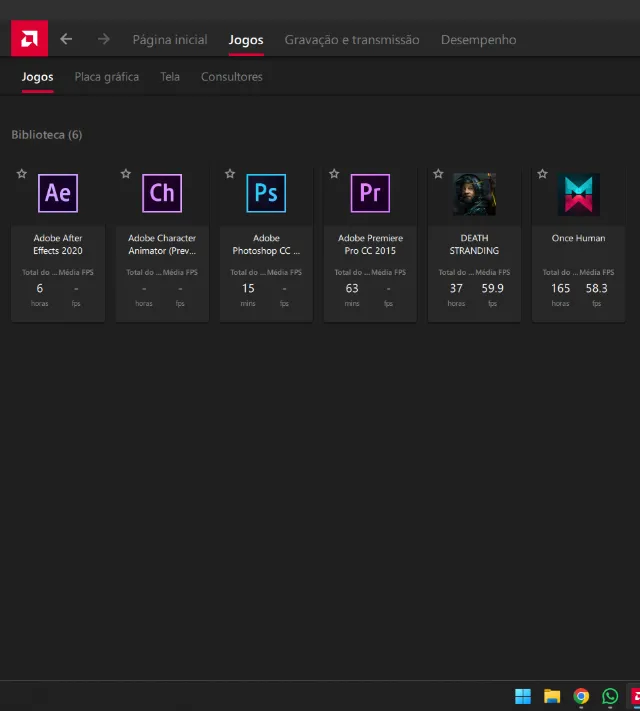Open the Windows Start menu
Screen dimensions: 640x711
(523, 696)
